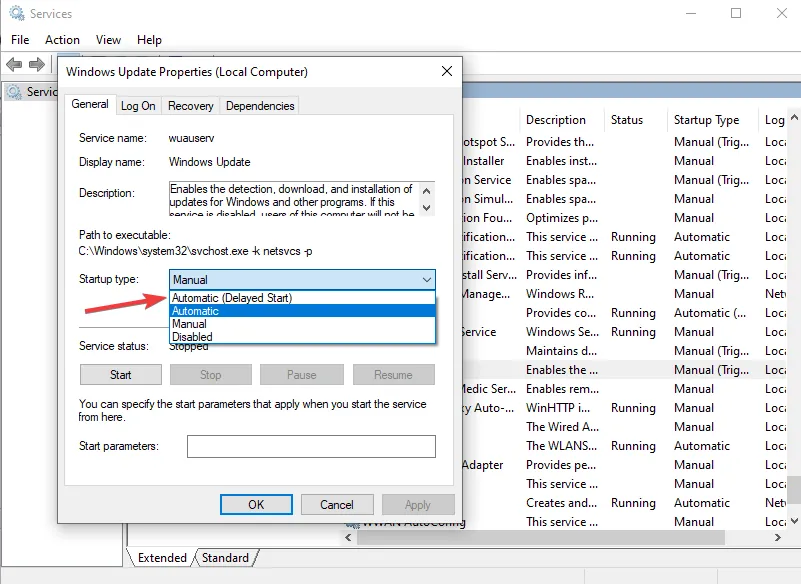Click the Forward arrow toolbar icon
This screenshot has width=801, height=584.
click(x=37, y=64)
